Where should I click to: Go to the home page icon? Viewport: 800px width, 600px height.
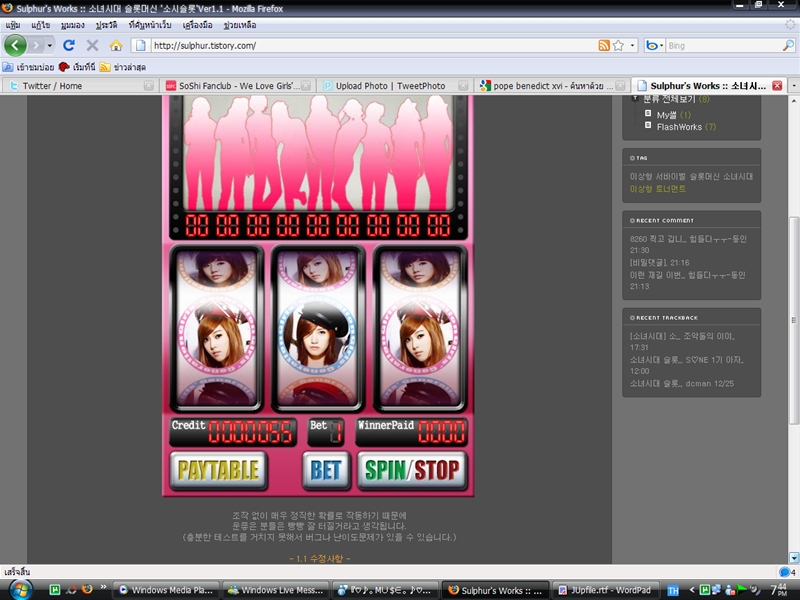pos(116,45)
